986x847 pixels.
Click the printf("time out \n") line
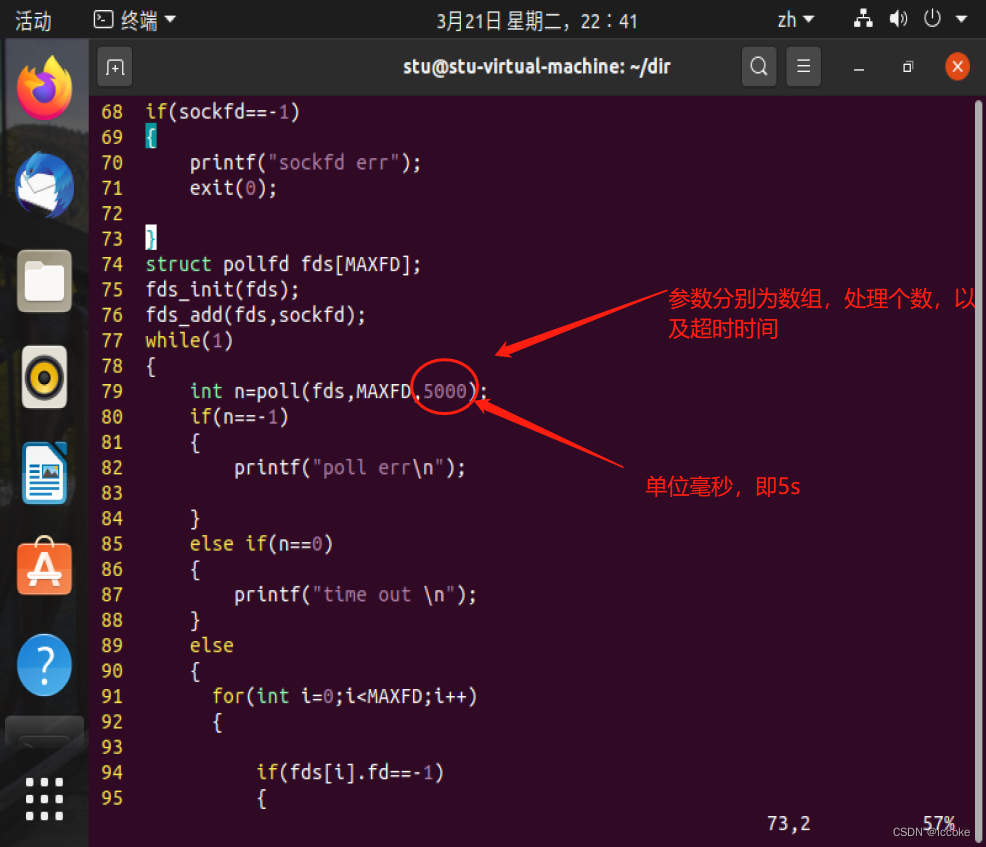pos(355,595)
